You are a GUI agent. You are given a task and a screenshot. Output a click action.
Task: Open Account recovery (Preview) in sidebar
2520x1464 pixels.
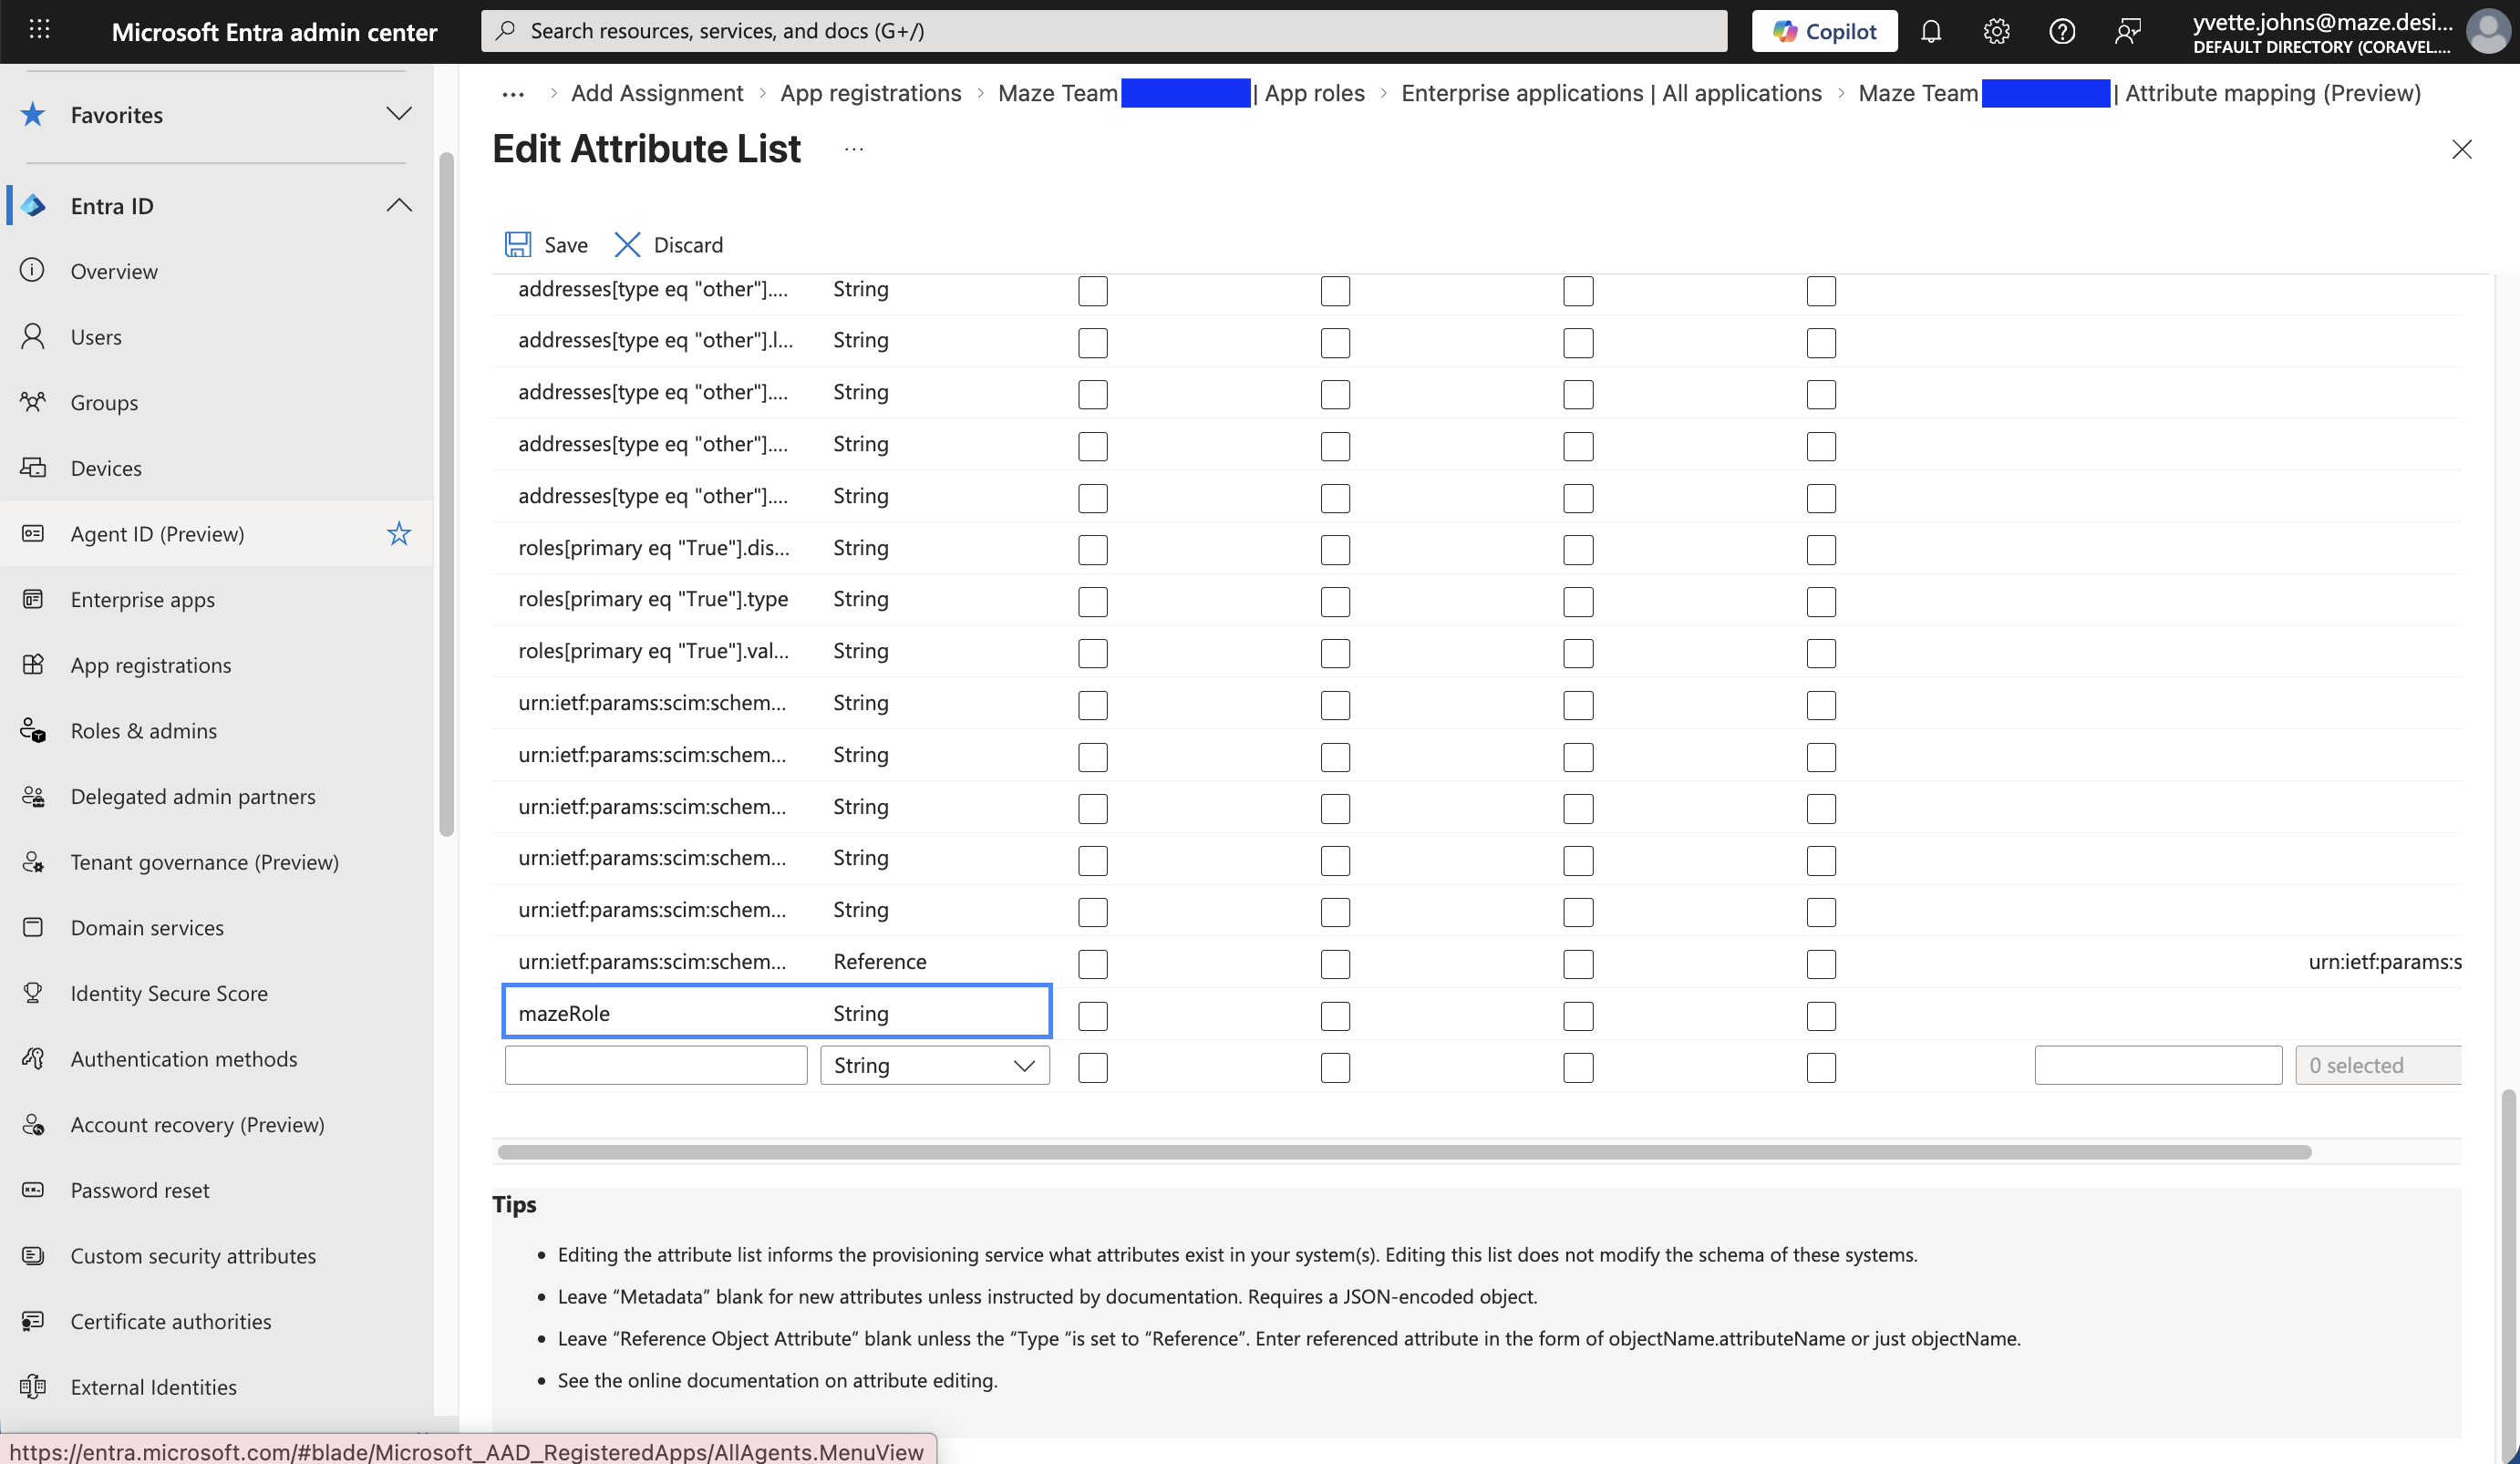(197, 1124)
